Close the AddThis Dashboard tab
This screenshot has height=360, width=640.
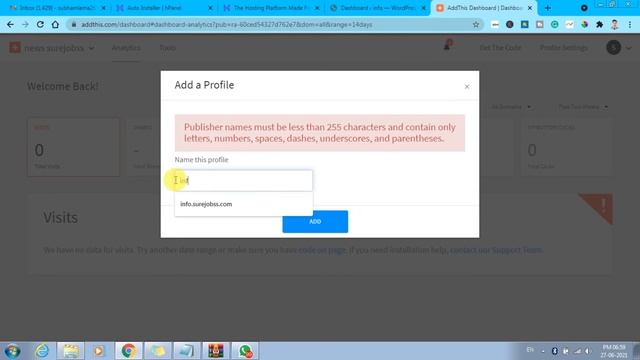tap(530, 8)
